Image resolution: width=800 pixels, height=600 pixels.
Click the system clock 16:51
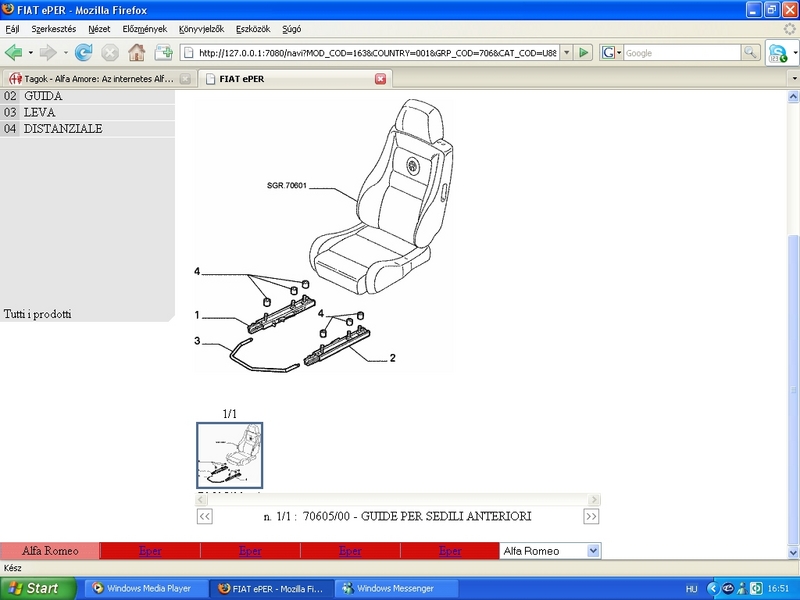click(x=779, y=589)
